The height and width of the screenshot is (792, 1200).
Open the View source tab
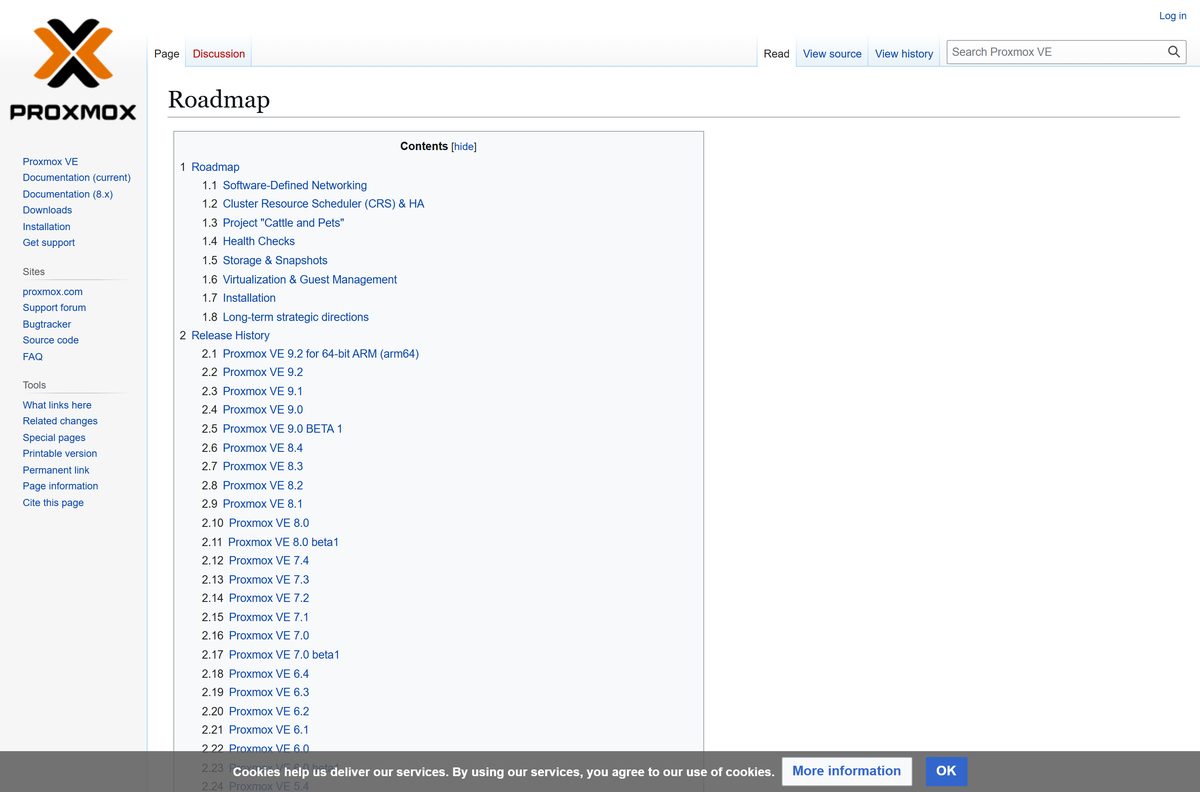pyautogui.click(x=832, y=54)
